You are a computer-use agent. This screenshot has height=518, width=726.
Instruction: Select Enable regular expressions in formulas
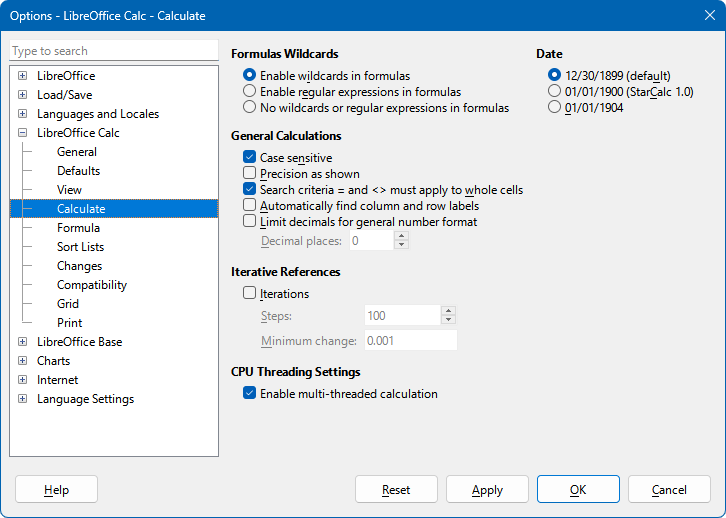point(249,91)
